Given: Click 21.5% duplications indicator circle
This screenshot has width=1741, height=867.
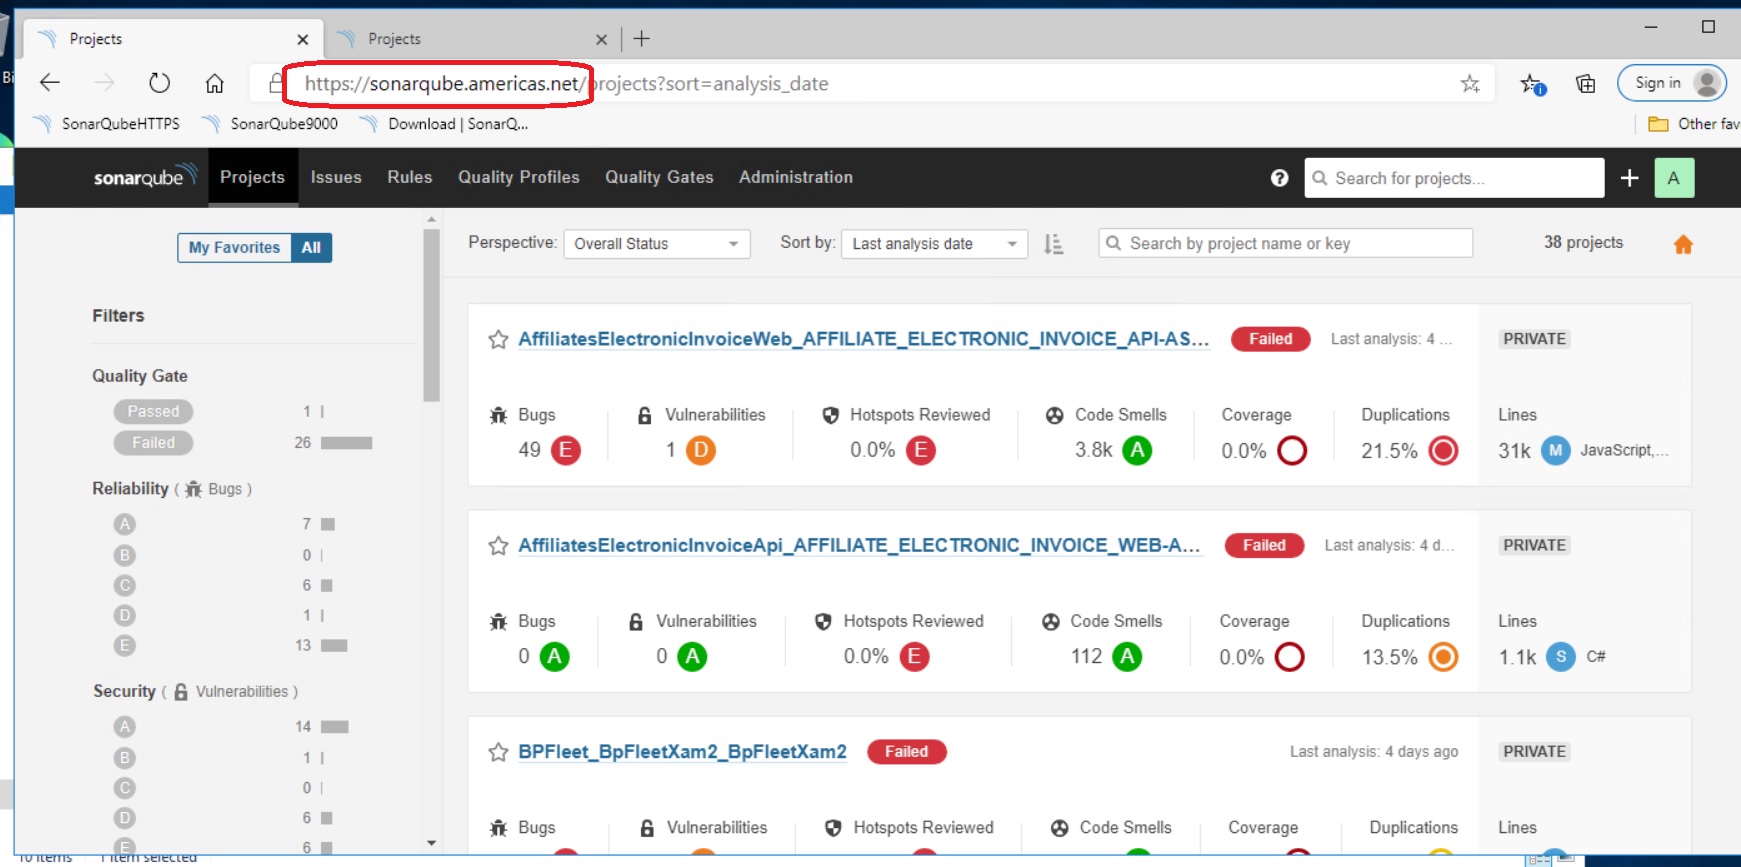Looking at the screenshot, I should [1443, 451].
